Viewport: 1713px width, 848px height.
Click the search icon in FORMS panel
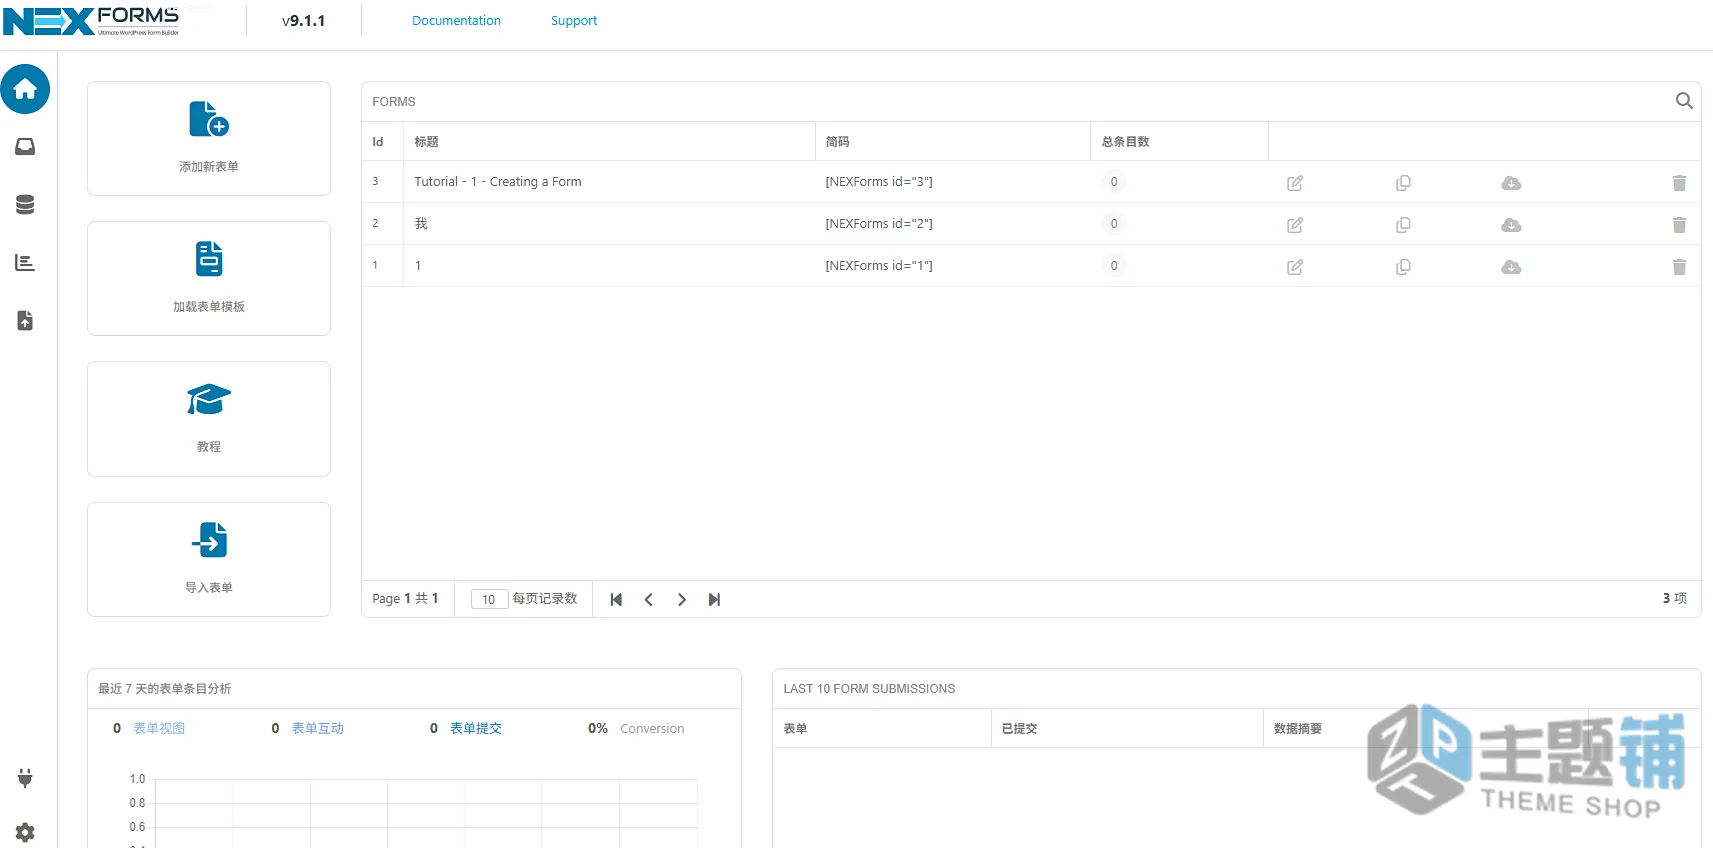tap(1684, 101)
